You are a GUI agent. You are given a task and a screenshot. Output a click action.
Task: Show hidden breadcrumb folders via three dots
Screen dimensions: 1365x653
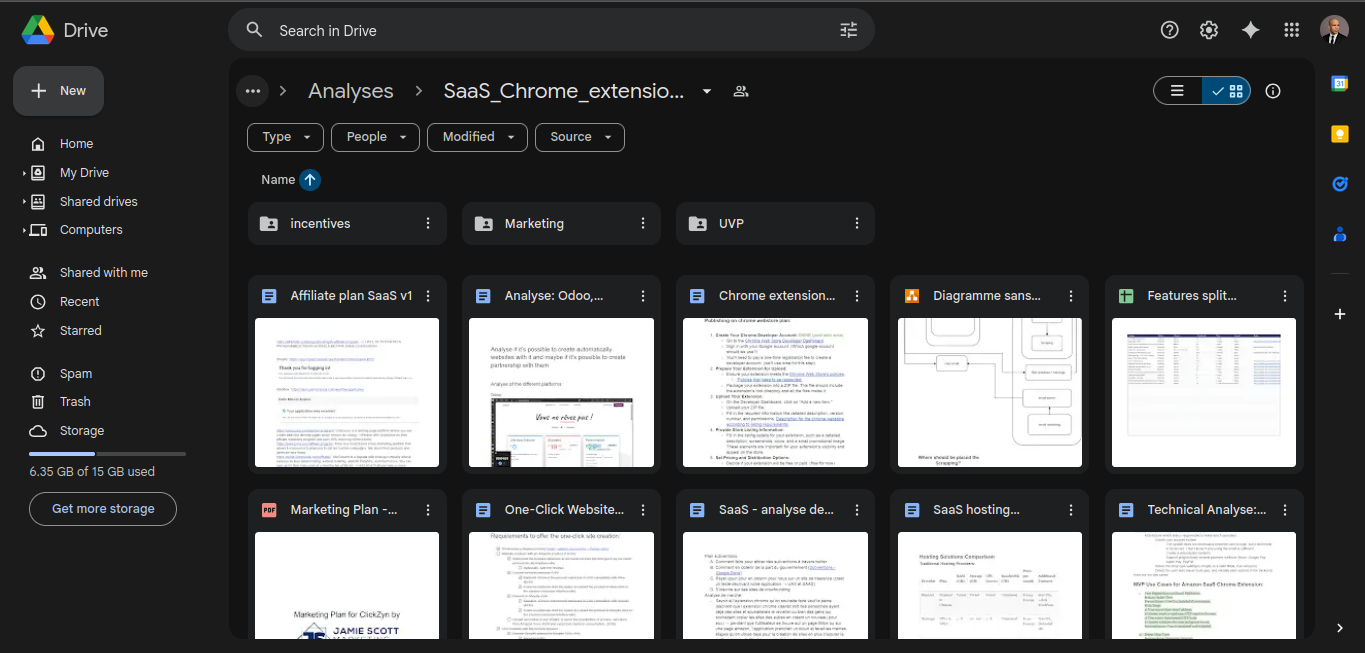[x=252, y=91]
